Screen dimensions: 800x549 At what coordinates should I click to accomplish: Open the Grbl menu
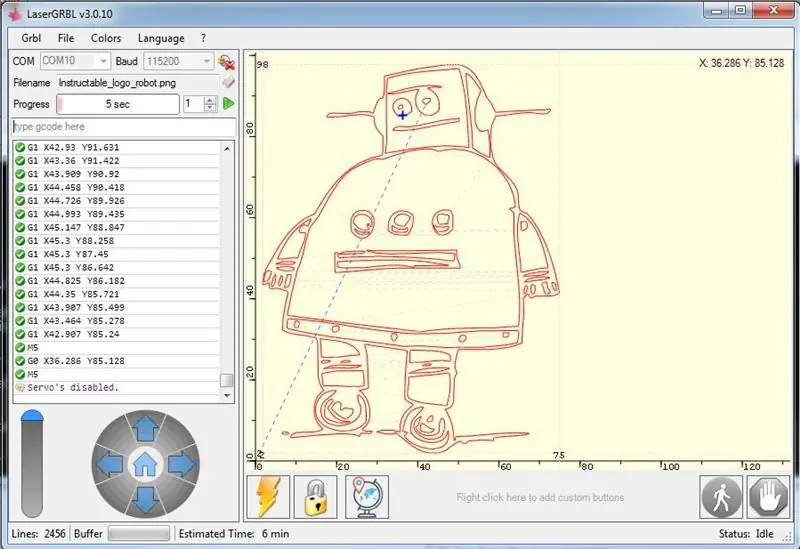point(31,38)
